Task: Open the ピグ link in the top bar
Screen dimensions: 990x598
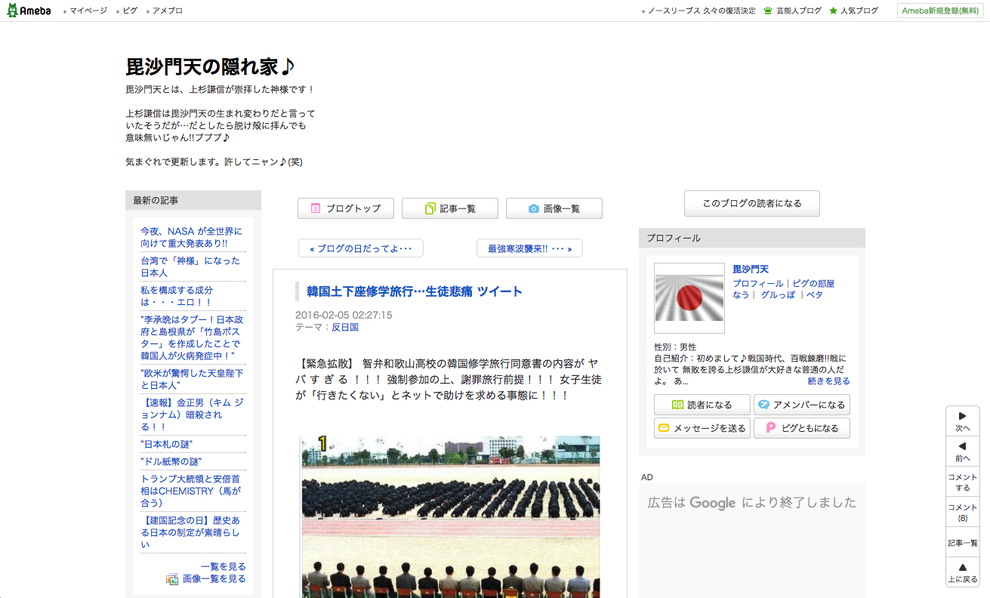Action: coord(130,11)
